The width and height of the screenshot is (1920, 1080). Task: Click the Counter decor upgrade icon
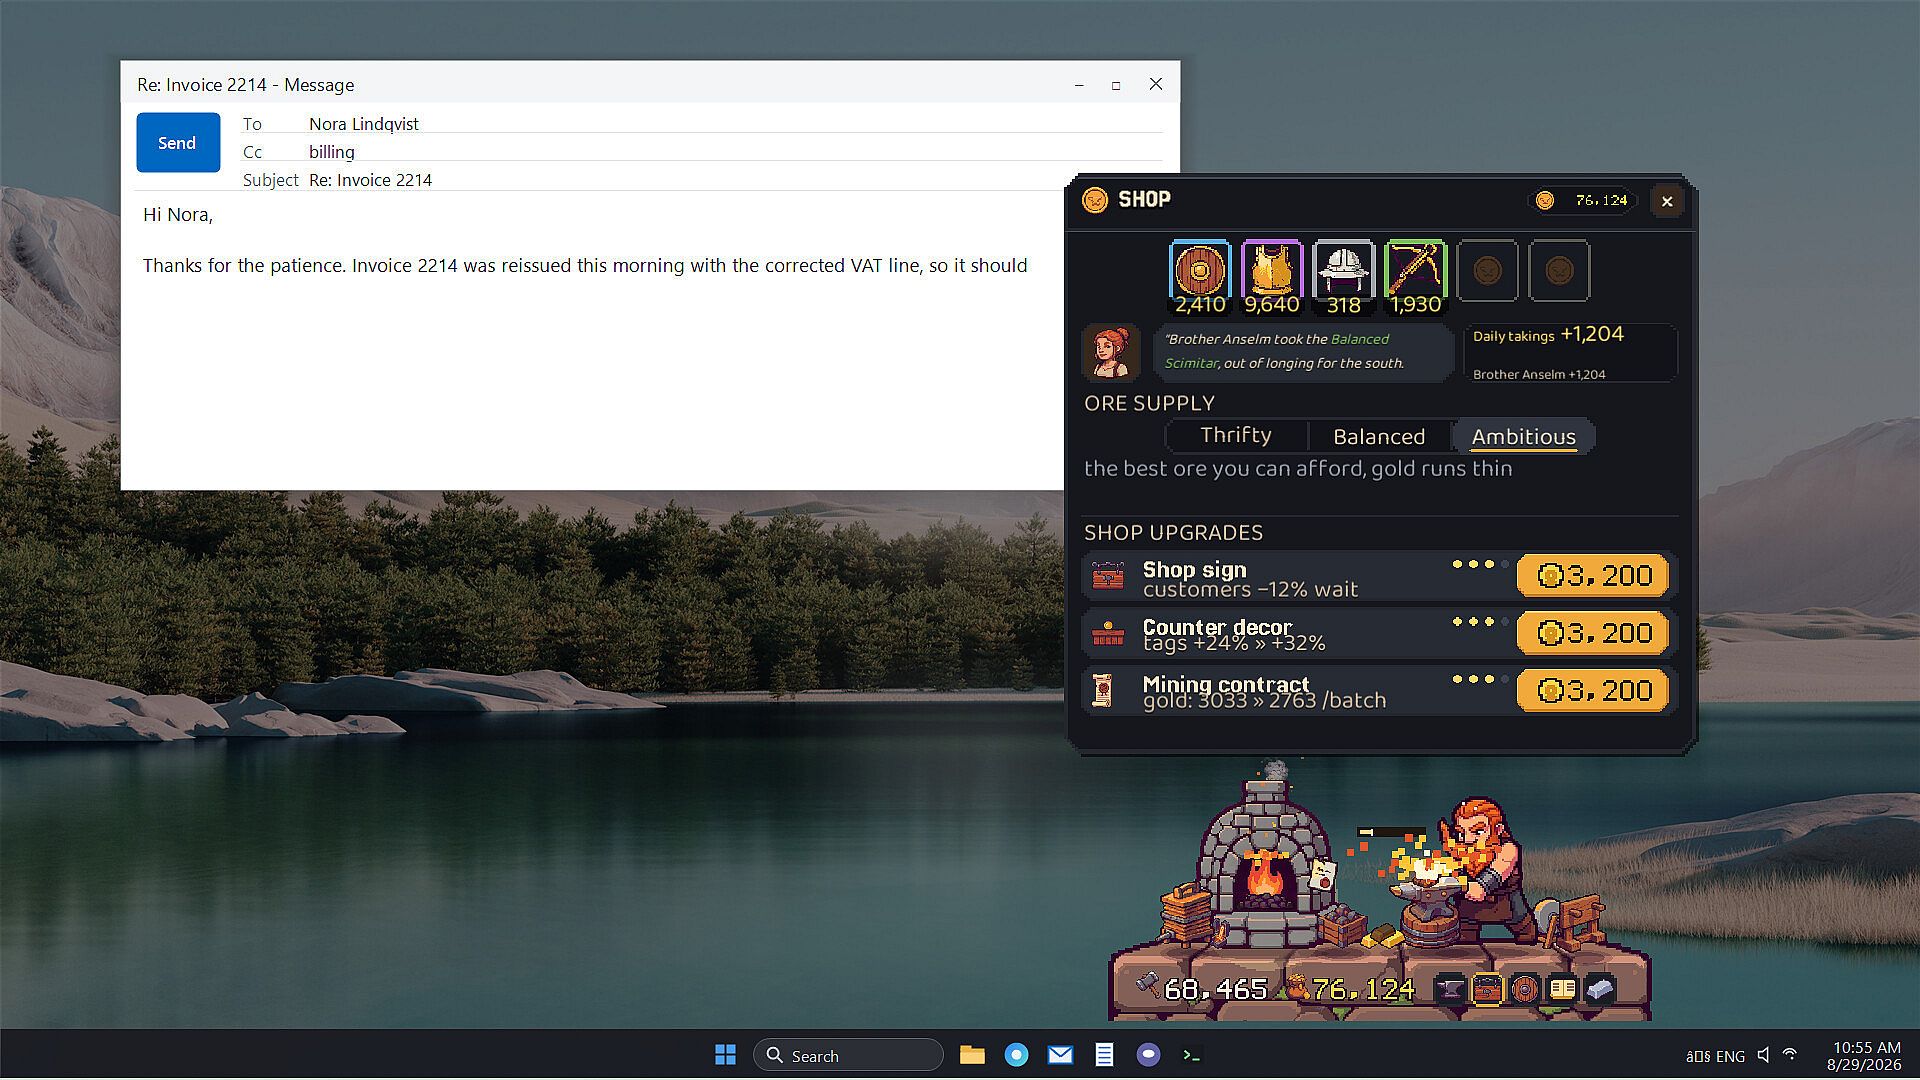tap(1108, 633)
